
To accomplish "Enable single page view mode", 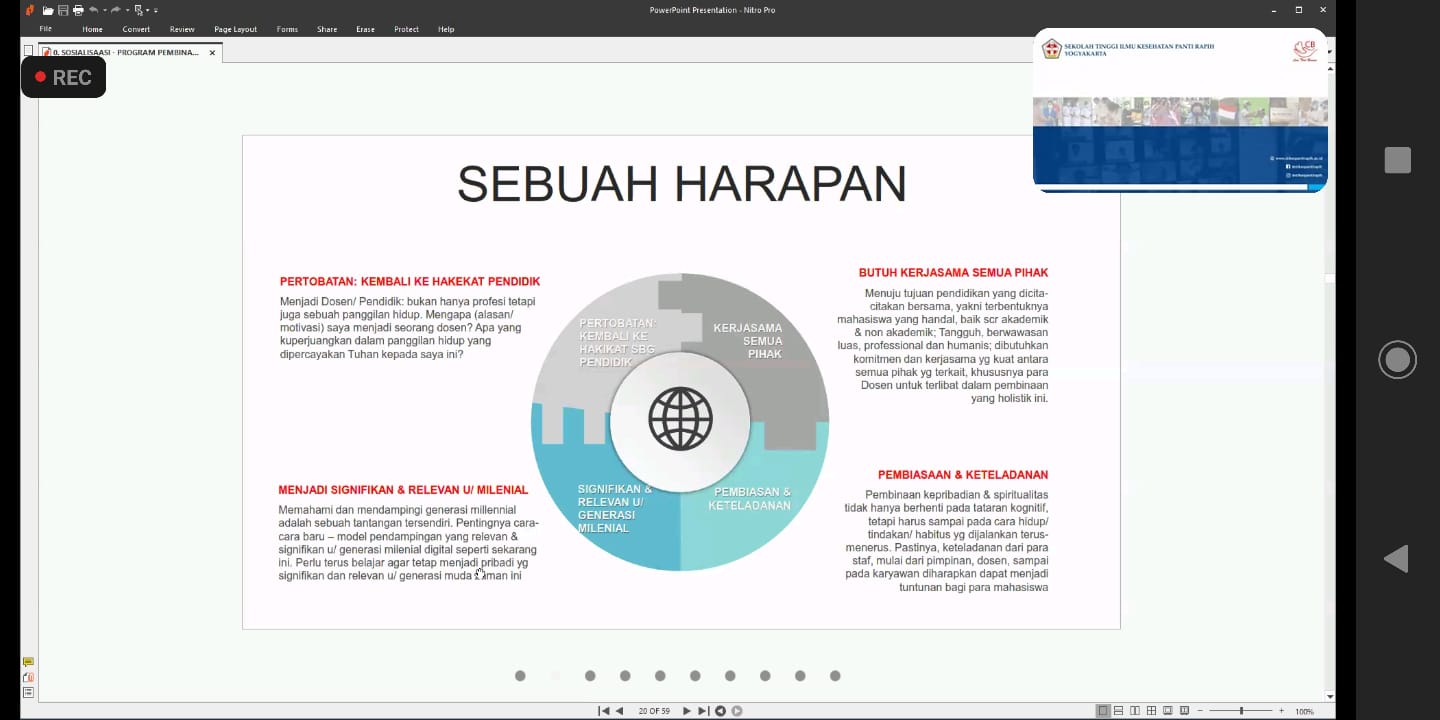I will click(1103, 711).
